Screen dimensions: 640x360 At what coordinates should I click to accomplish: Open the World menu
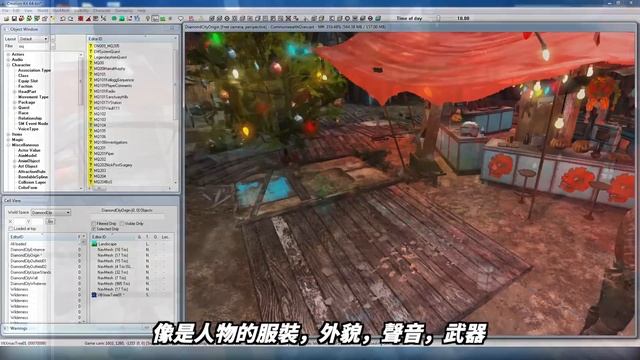(x=42, y=10)
